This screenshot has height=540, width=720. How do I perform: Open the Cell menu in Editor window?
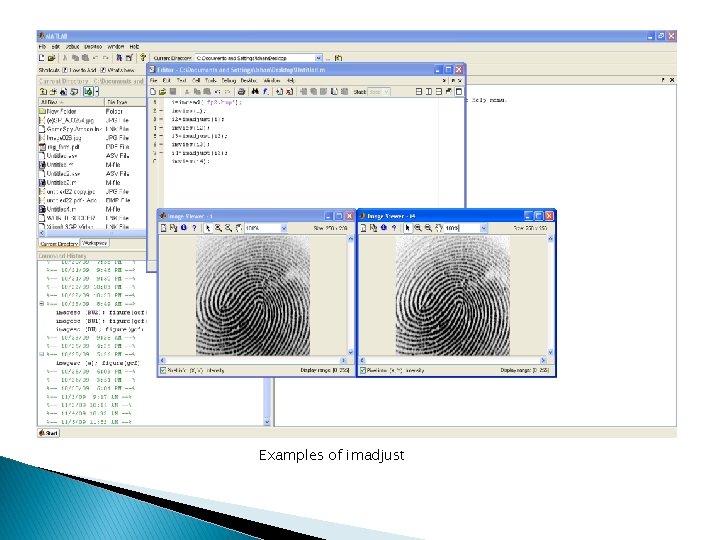tap(196, 80)
